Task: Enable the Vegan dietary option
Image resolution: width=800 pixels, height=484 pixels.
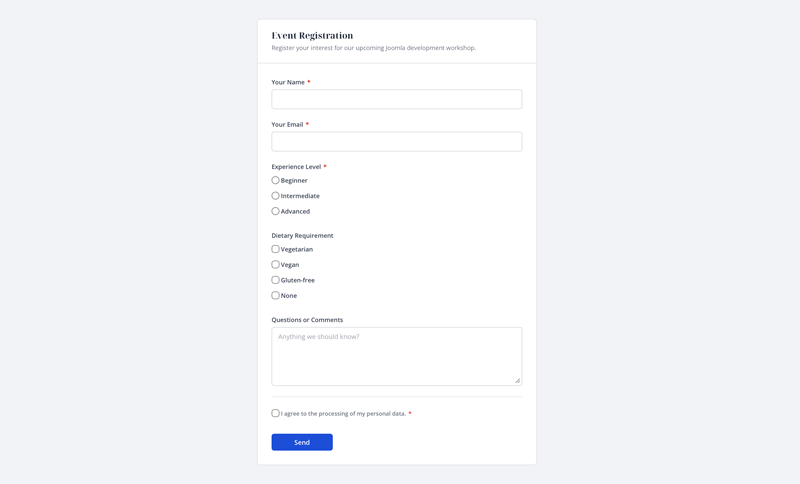Action: (x=276, y=265)
